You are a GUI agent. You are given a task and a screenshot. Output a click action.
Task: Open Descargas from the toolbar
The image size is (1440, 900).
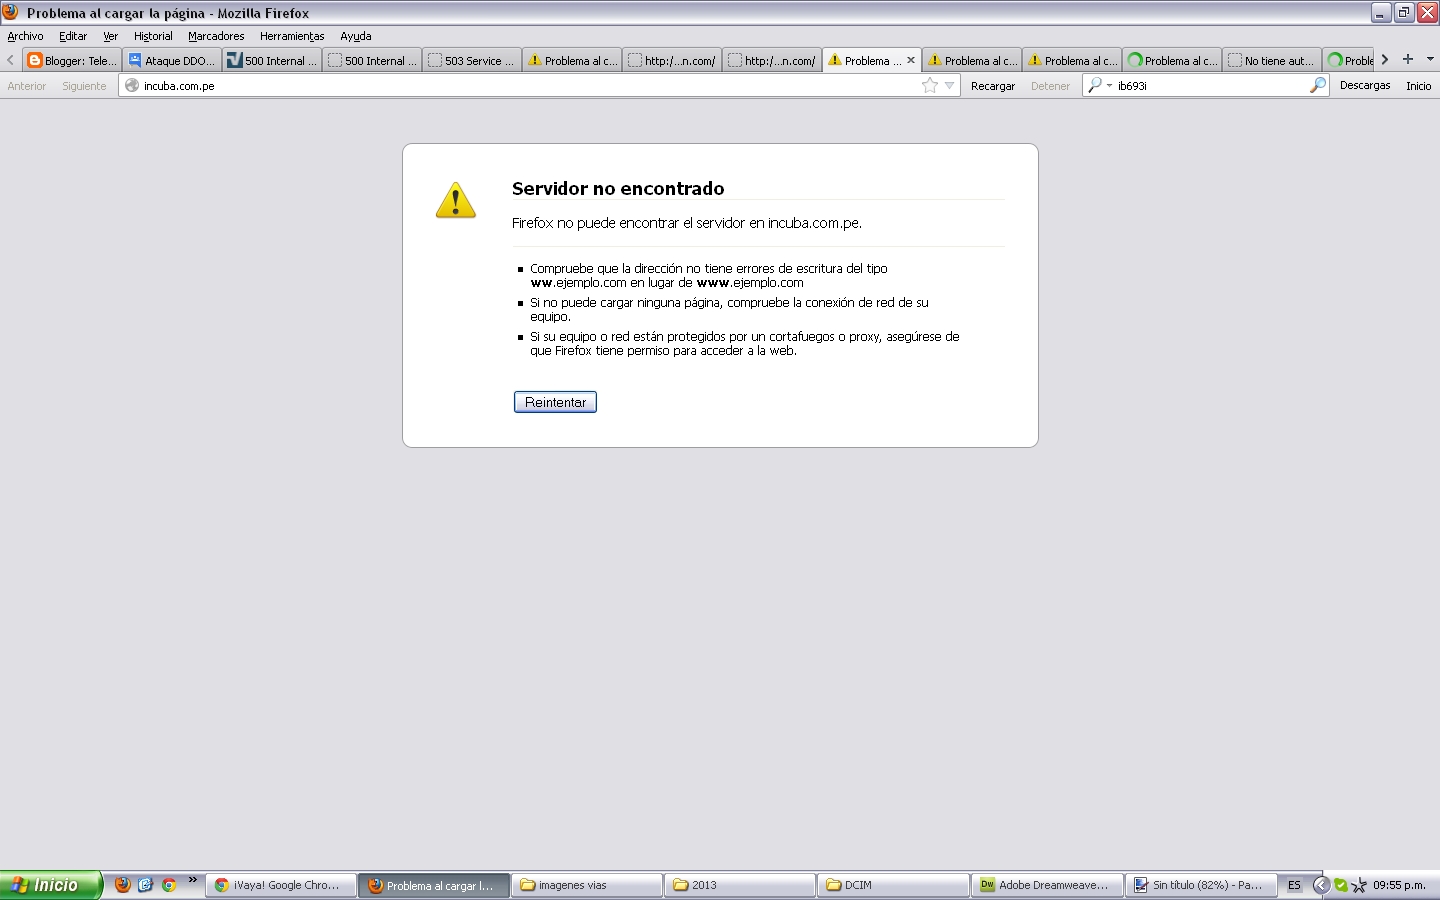pyautogui.click(x=1365, y=86)
